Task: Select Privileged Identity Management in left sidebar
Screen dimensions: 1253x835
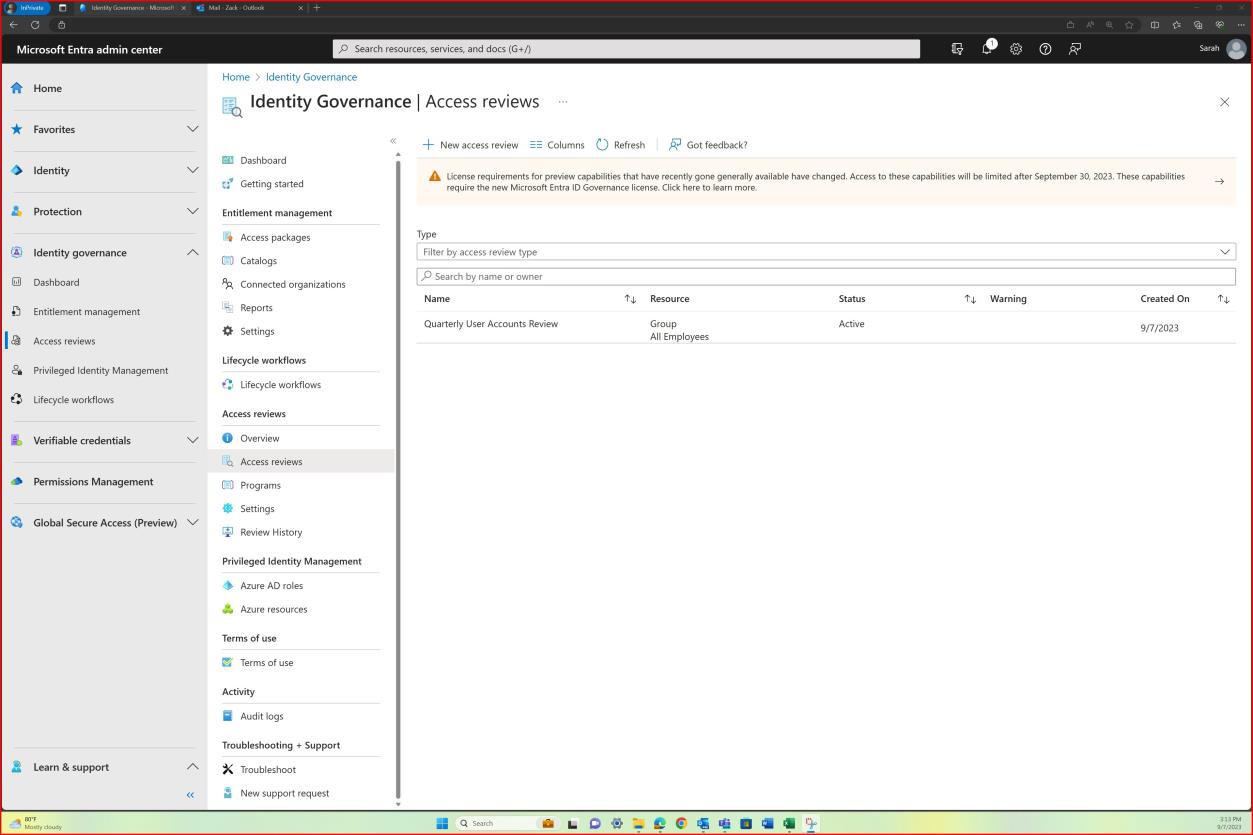Action: [100, 370]
